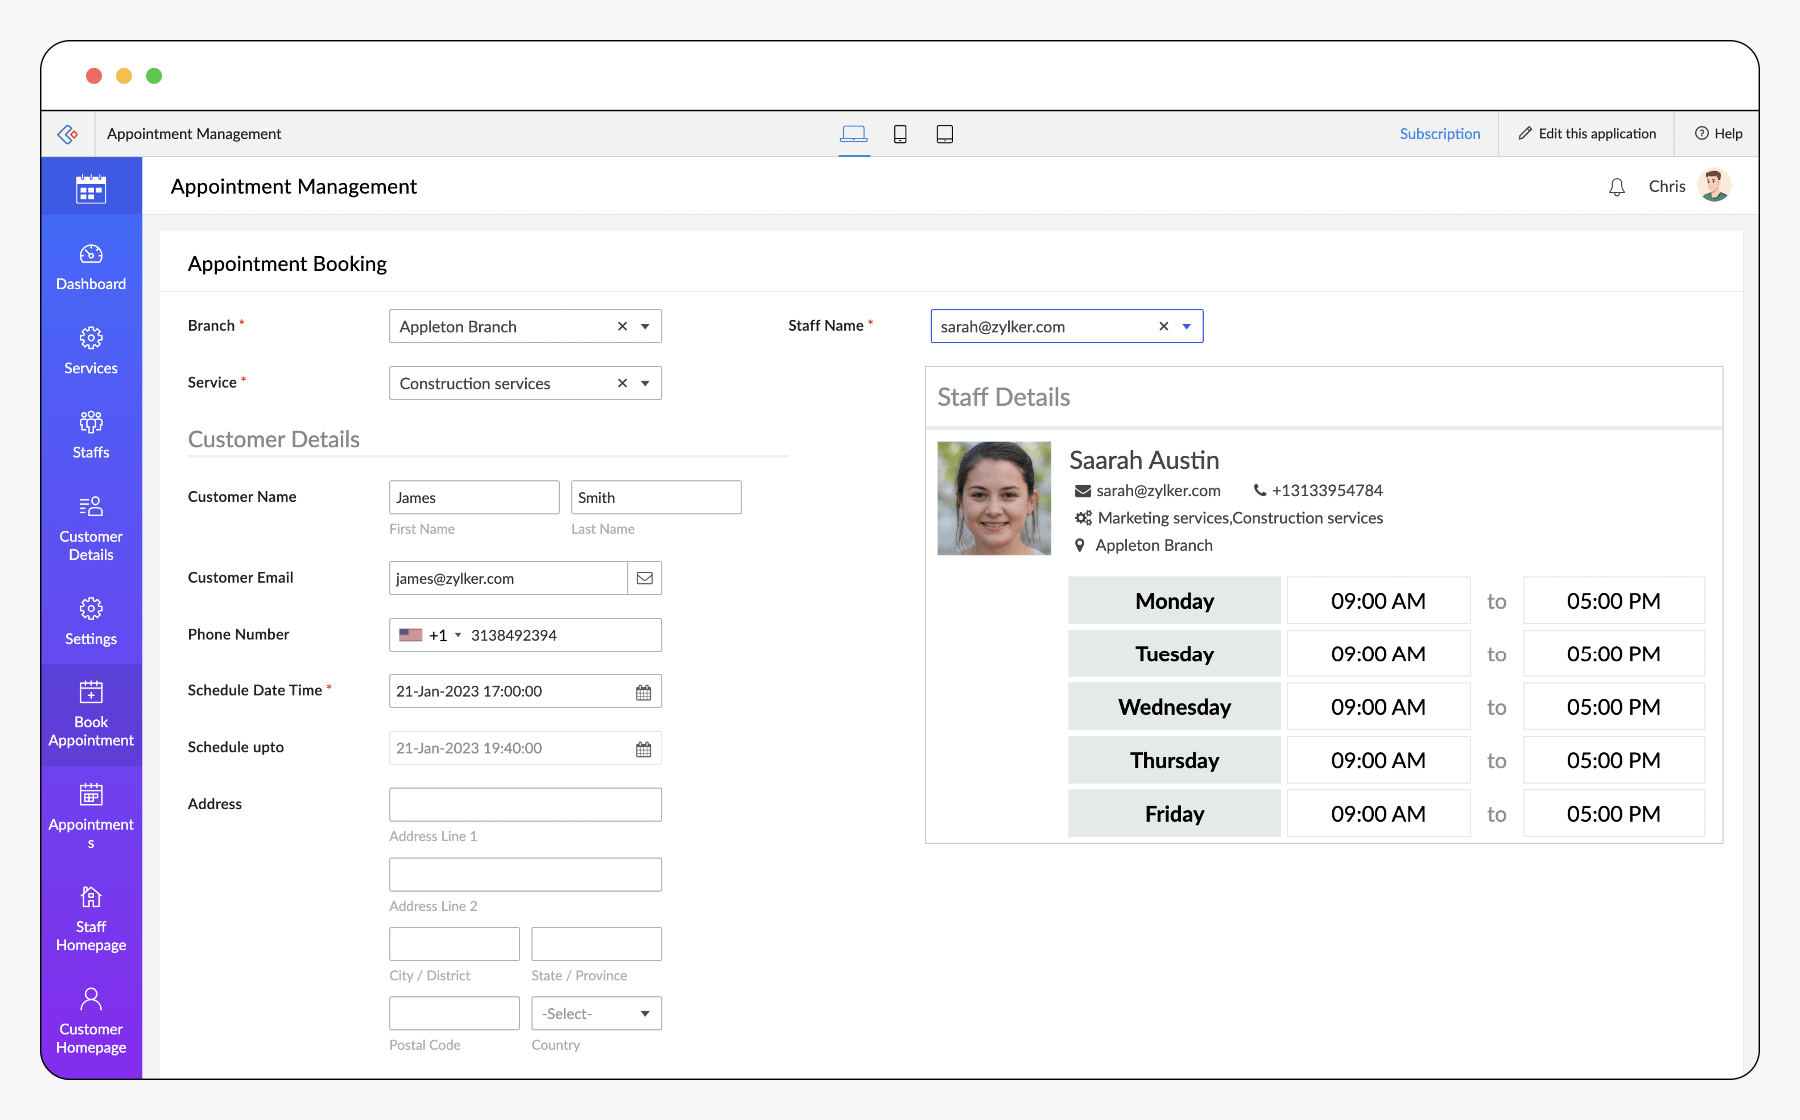Screen dimensions: 1800x1120
Task: Open Customer Details sidebar item
Action: (91, 528)
